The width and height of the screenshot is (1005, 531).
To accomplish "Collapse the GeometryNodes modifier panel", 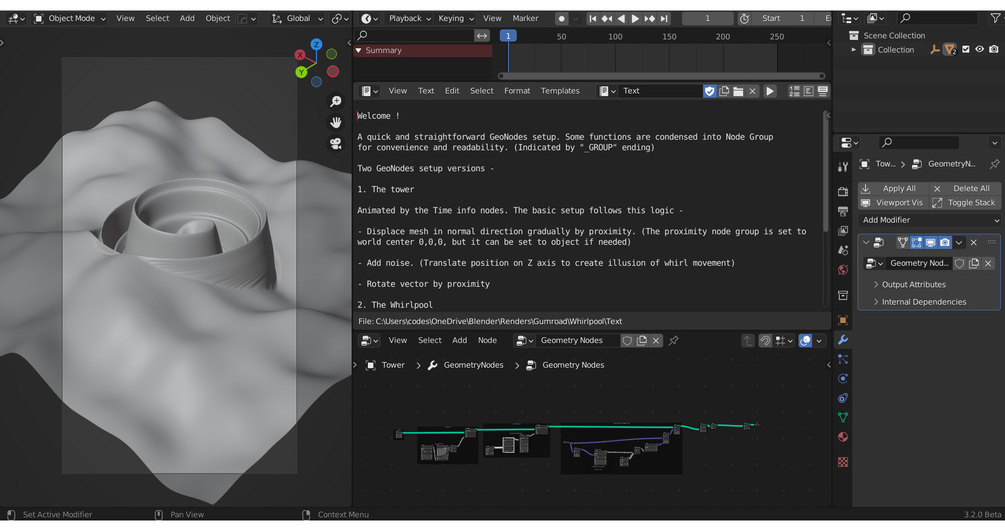I will (866, 242).
